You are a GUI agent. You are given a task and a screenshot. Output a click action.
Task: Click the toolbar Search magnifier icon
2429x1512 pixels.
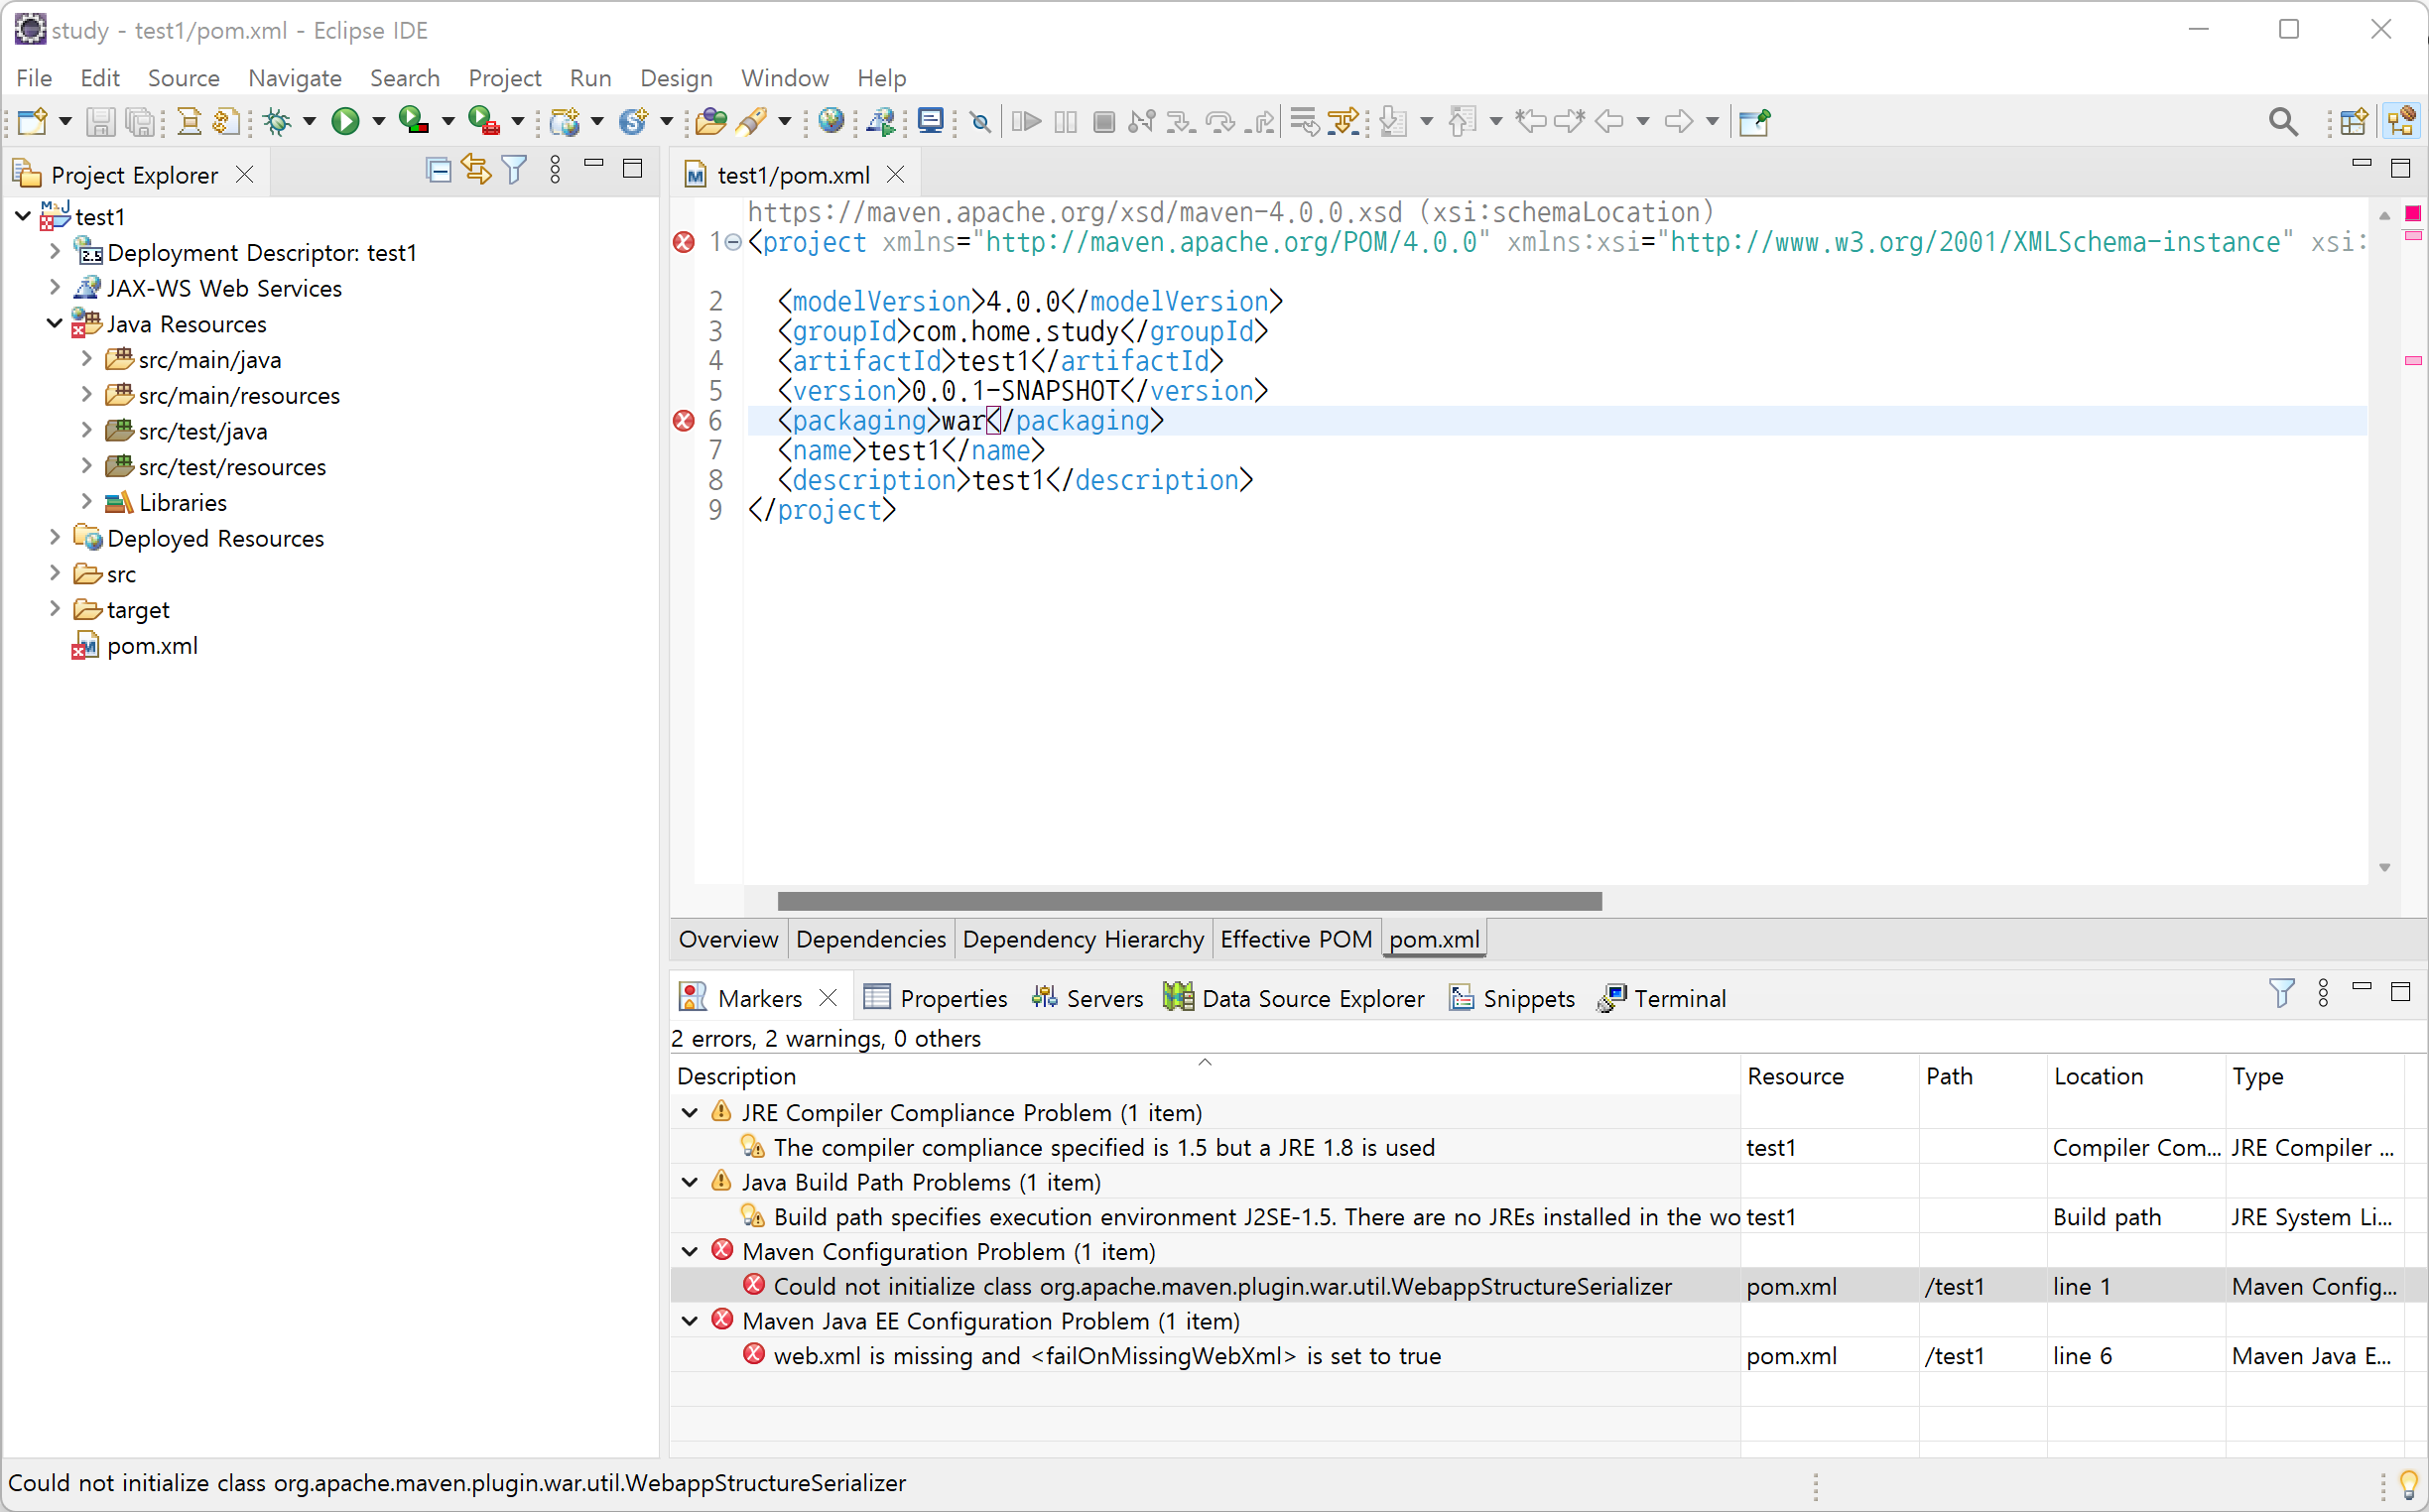[2282, 121]
